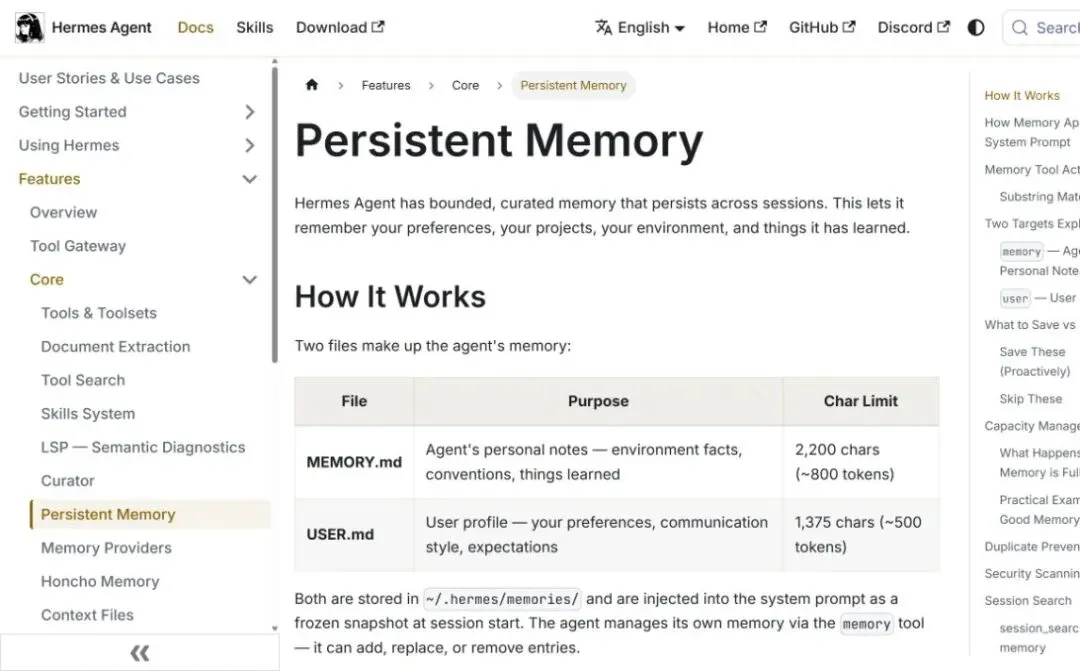Open the Skills navbar item
The height and width of the screenshot is (671, 1080).
point(255,28)
